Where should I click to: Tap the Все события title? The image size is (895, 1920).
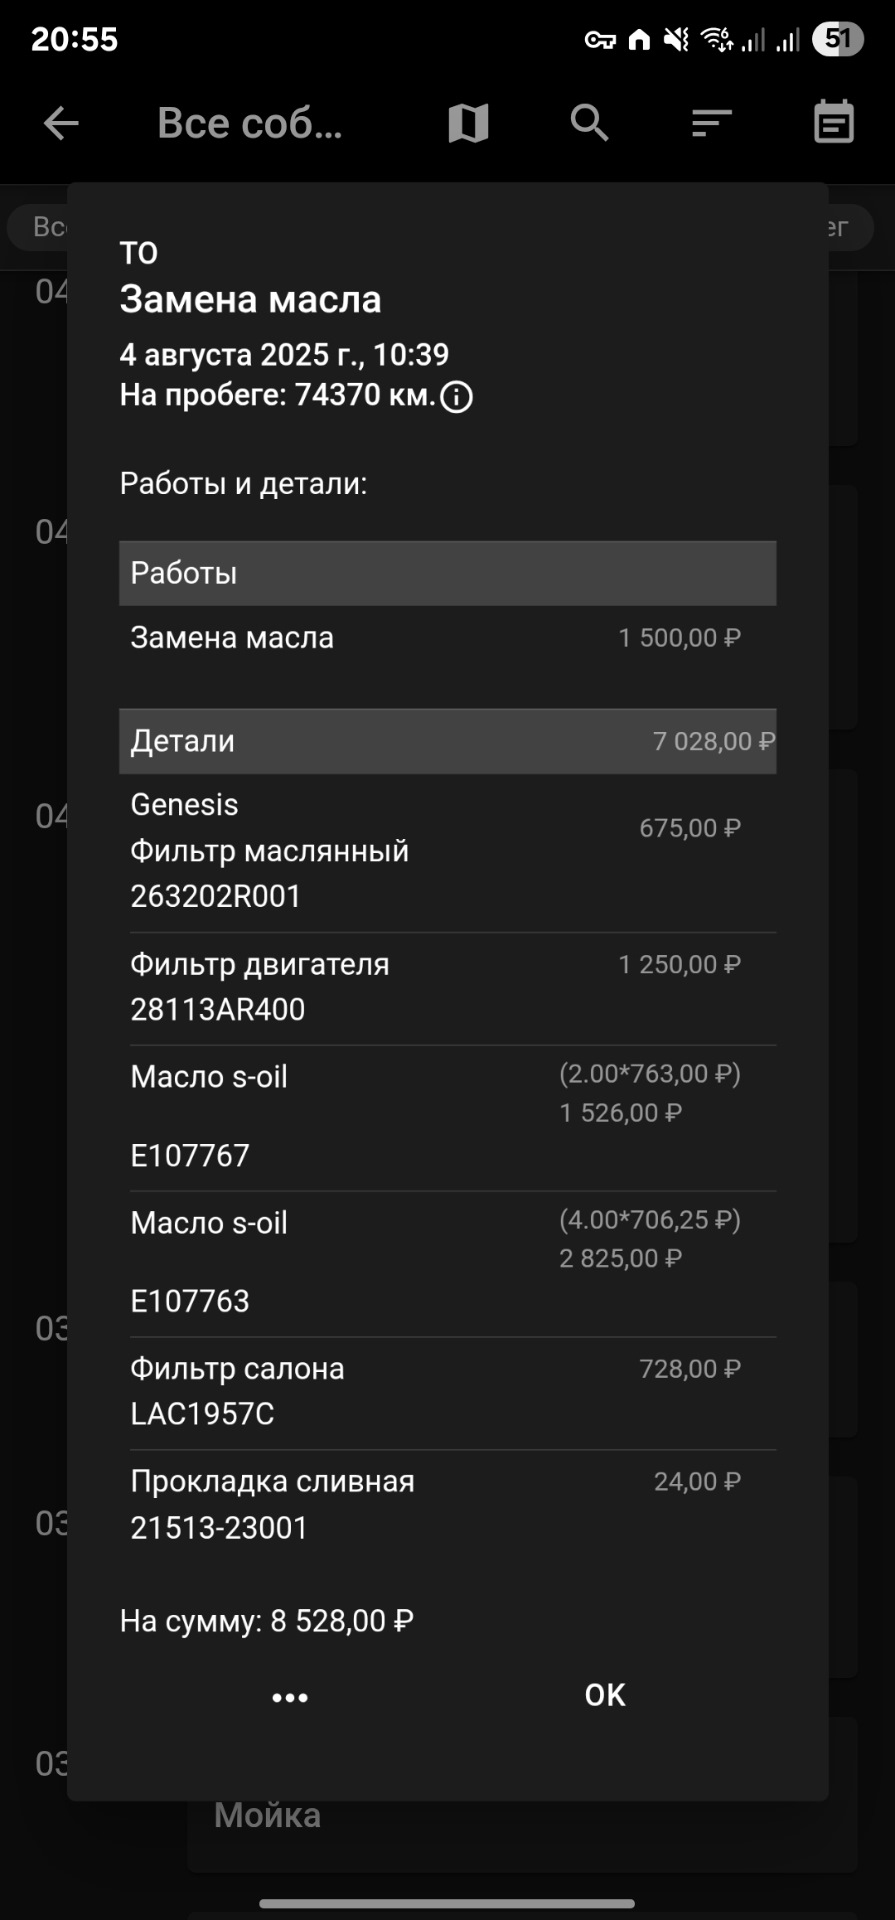click(x=250, y=124)
